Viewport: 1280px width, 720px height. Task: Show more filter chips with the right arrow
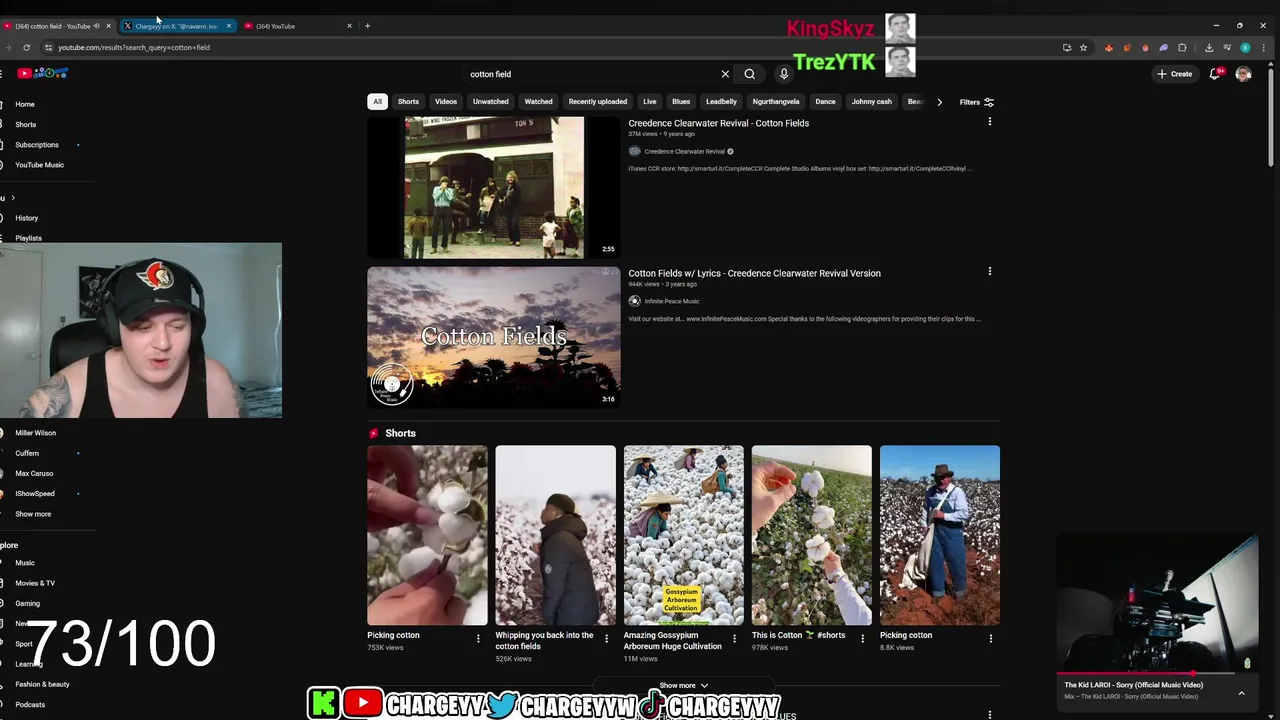939,102
